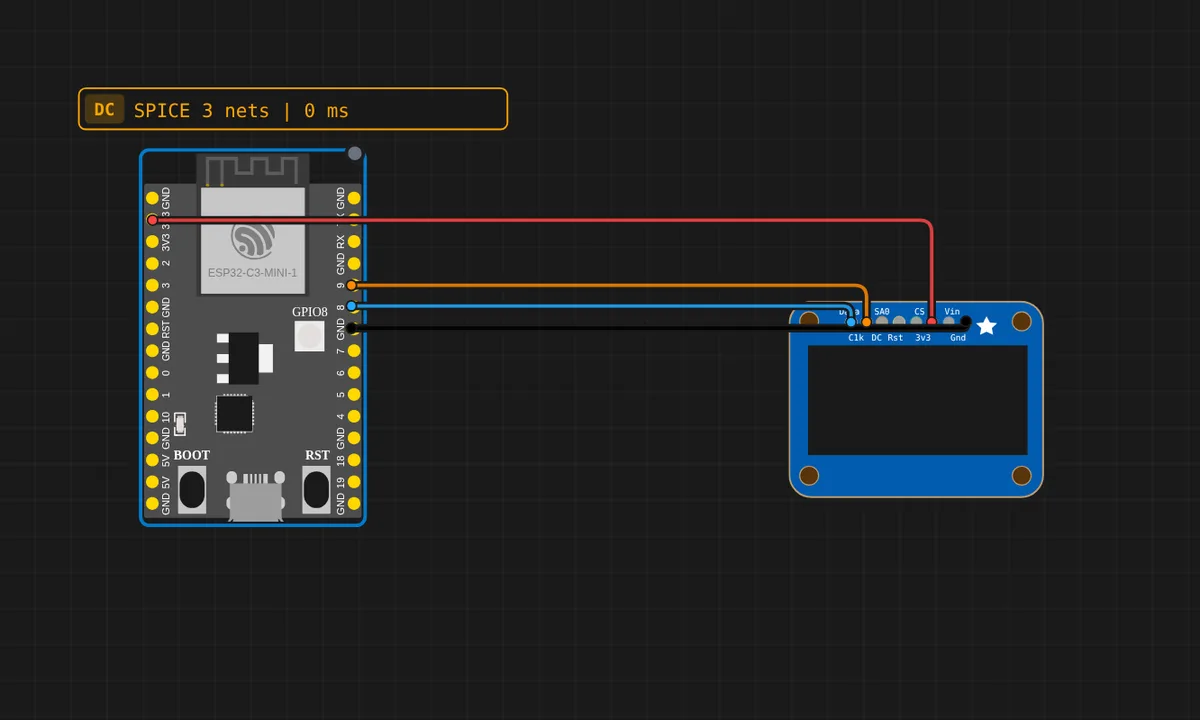Click the square black QFN chip on the board
This screenshot has width=1200, height=720.
pyautogui.click(x=234, y=414)
